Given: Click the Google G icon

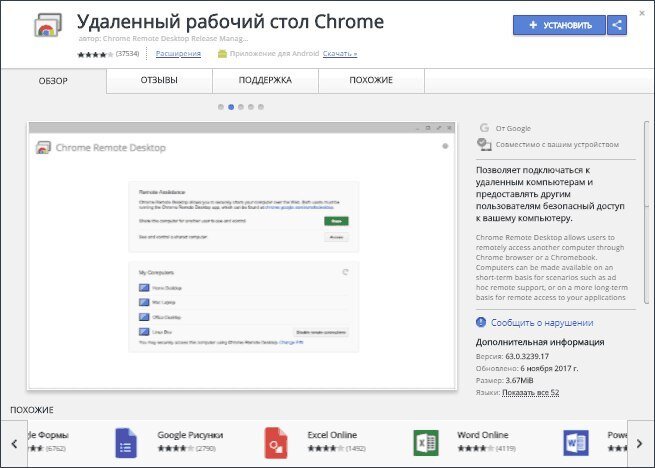Looking at the screenshot, I should pyautogui.click(x=484, y=128).
